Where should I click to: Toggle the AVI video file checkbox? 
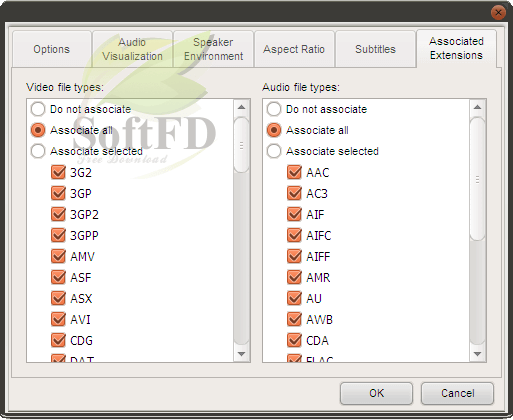tap(58, 319)
